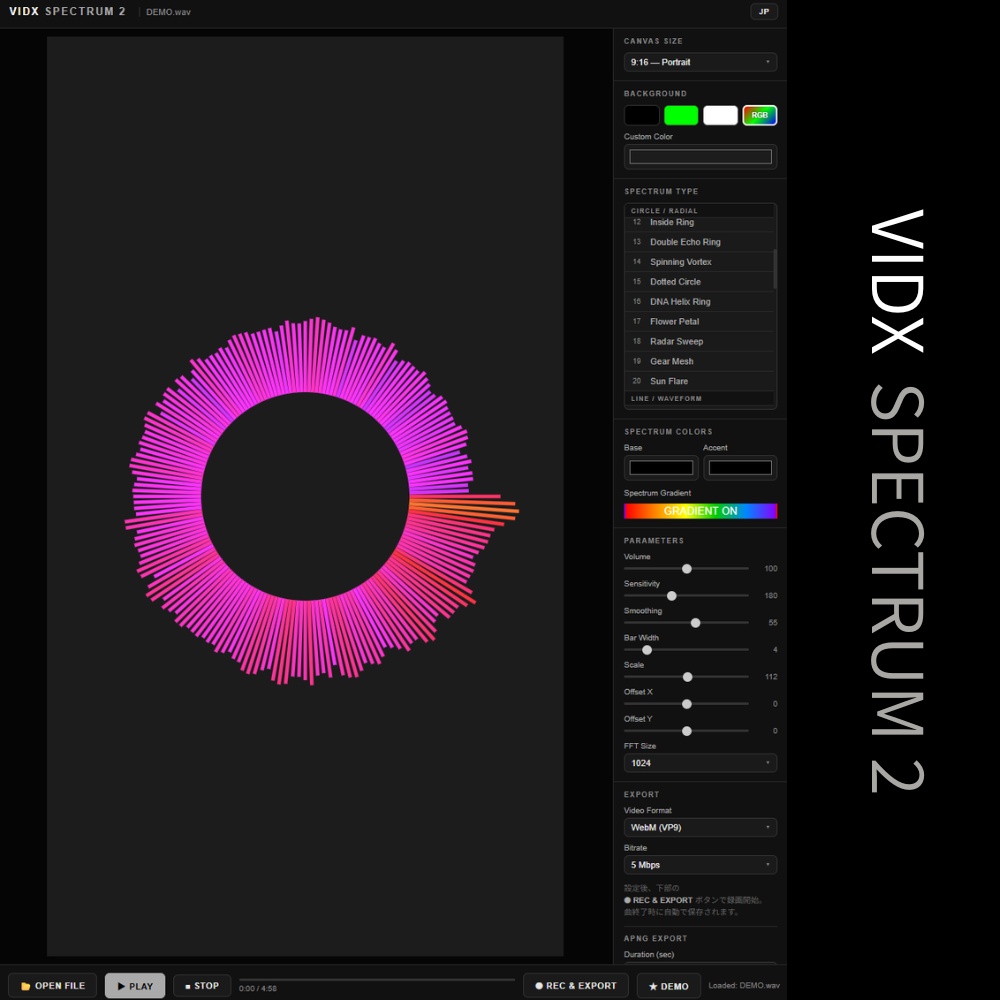
Task: Select Dotted Circle spectrum type
Action: tap(700, 281)
